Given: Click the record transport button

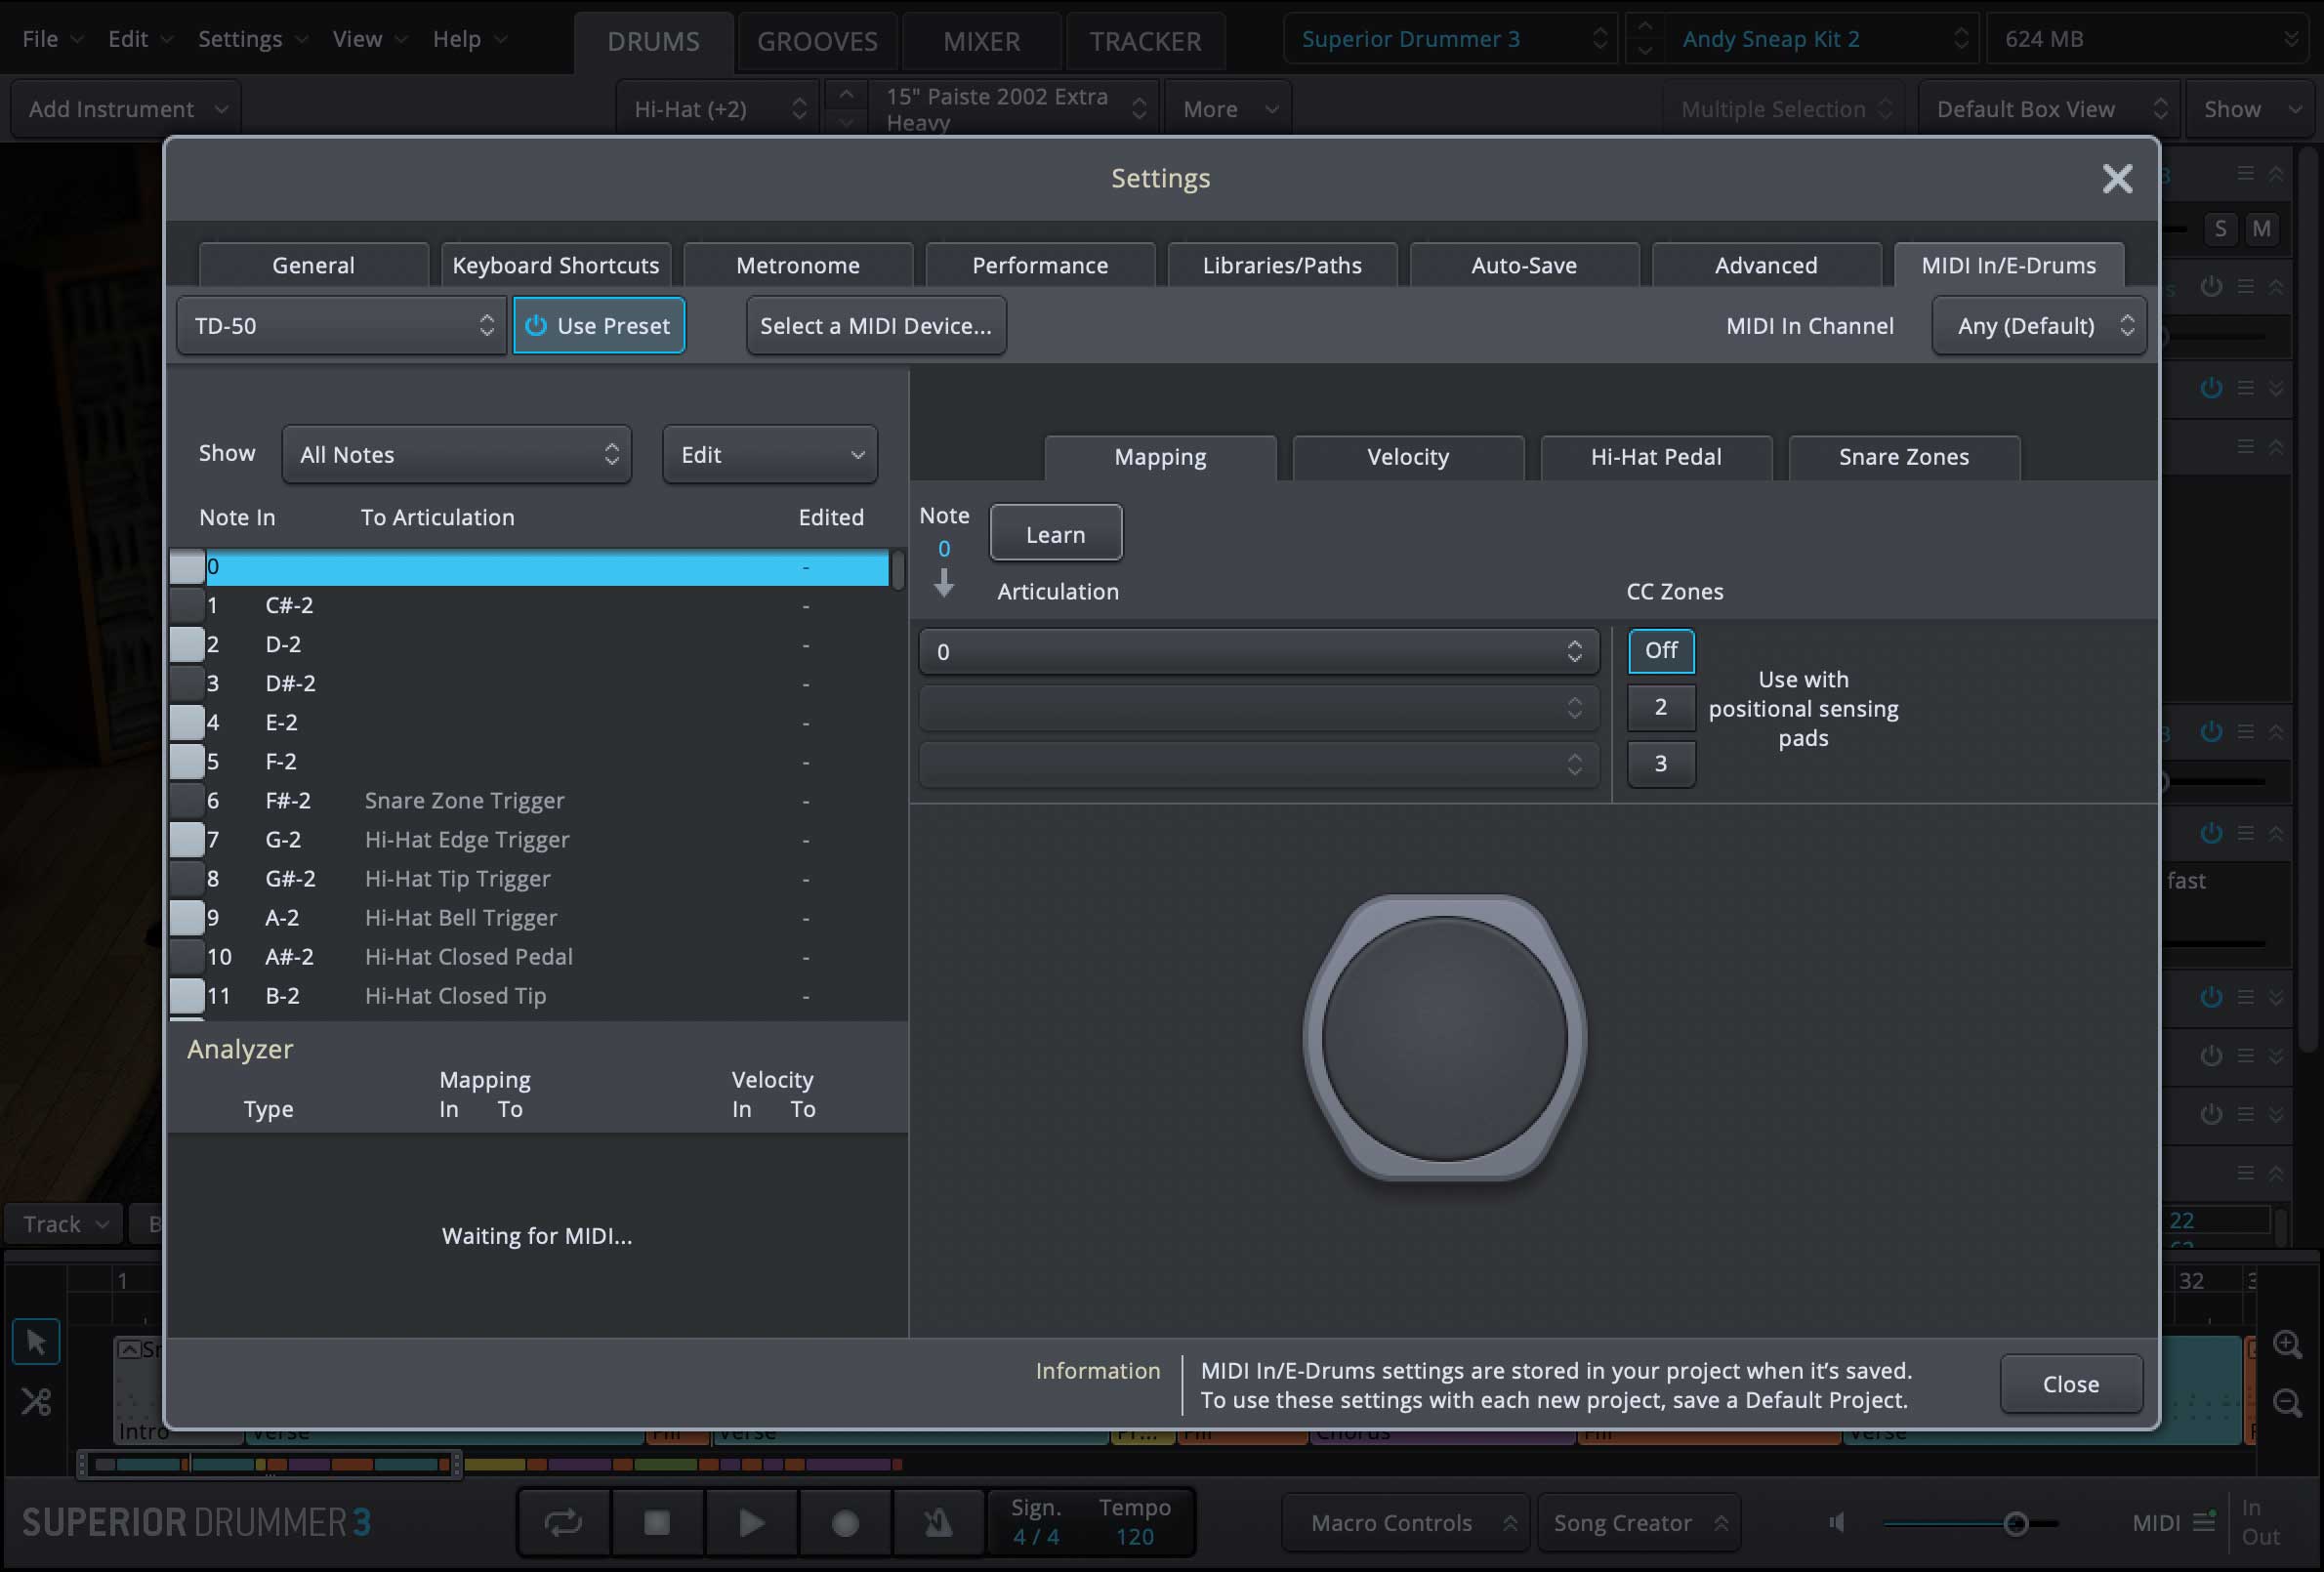Looking at the screenshot, I should (x=845, y=1522).
